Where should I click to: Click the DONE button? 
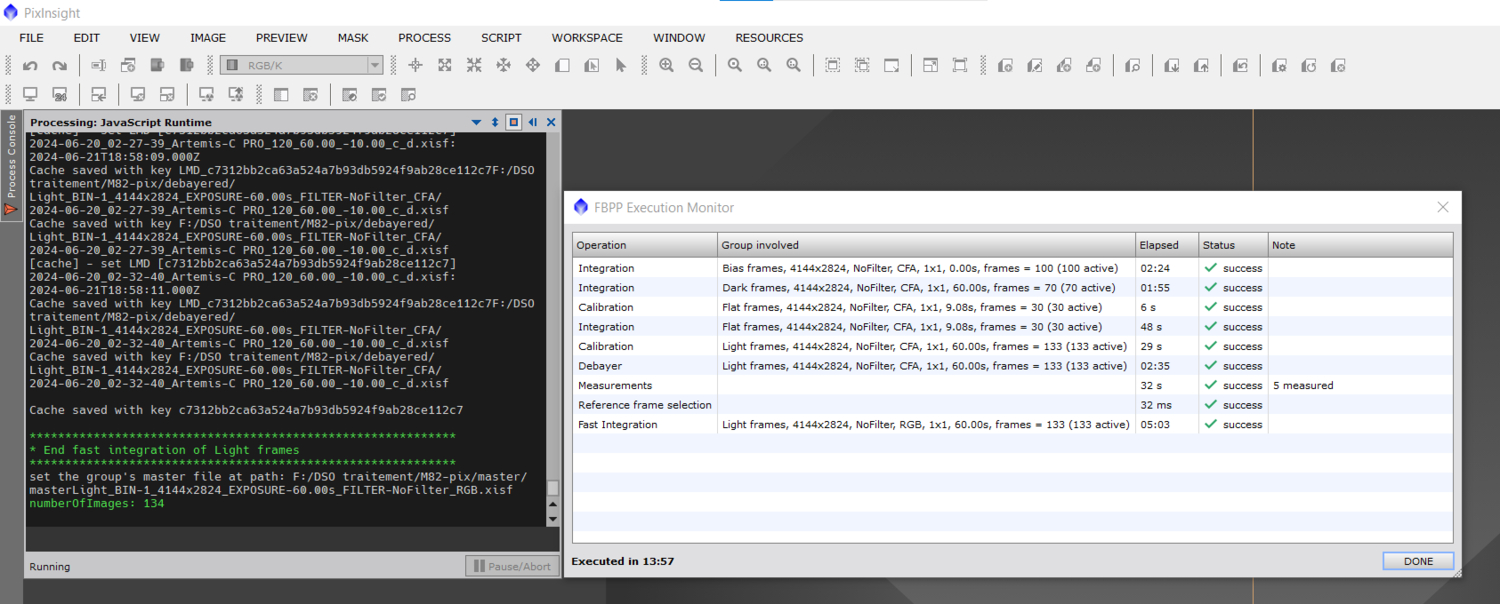(x=1418, y=561)
